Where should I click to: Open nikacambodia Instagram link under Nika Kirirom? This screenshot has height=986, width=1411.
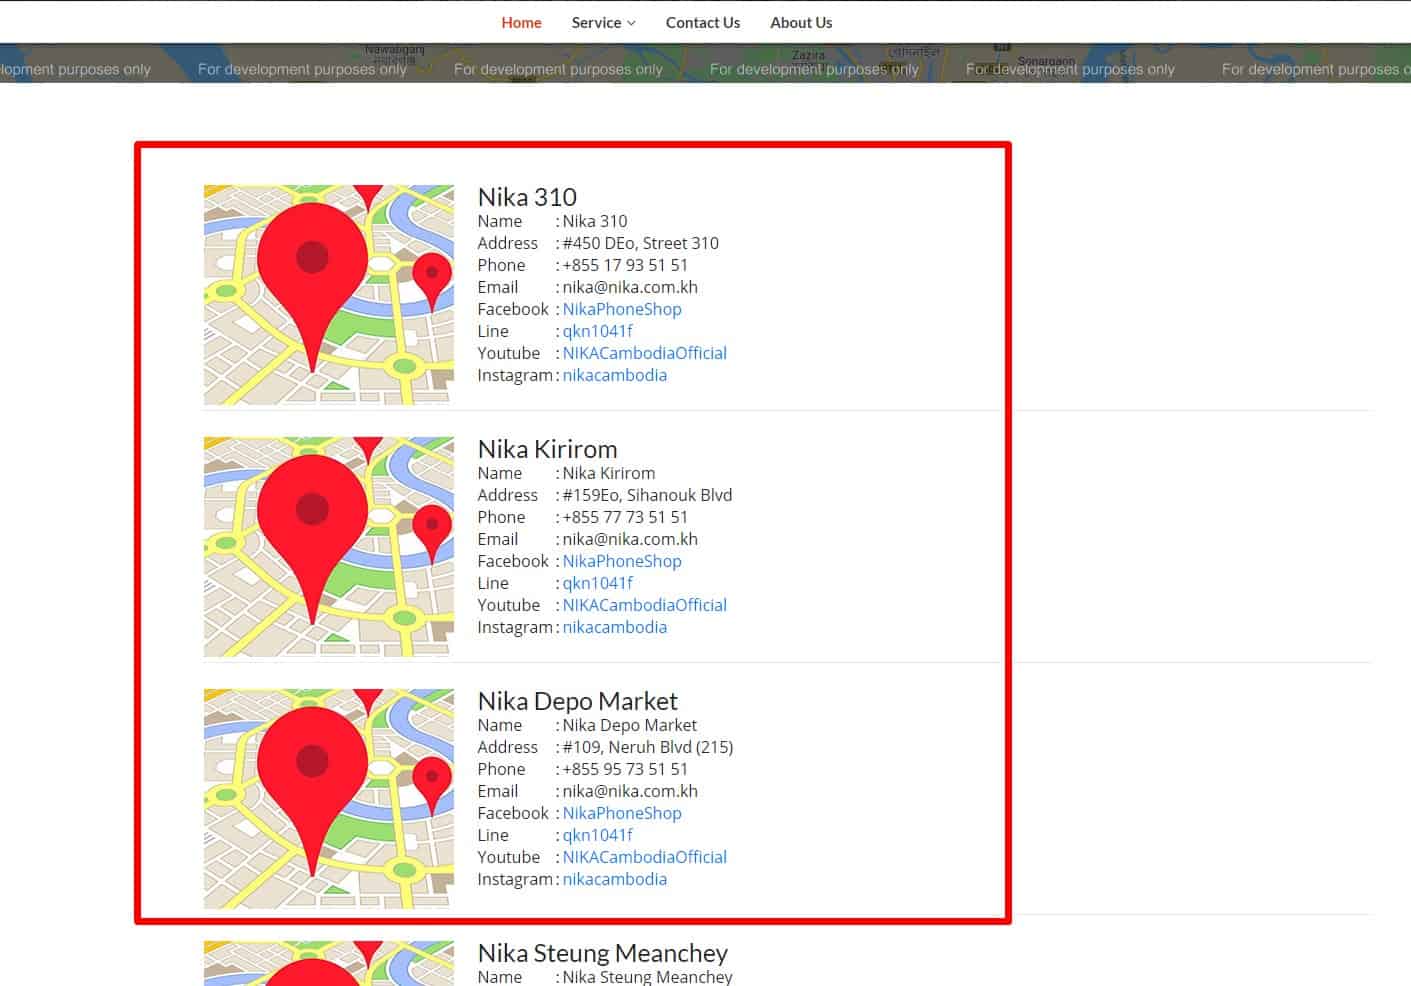pos(615,627)
